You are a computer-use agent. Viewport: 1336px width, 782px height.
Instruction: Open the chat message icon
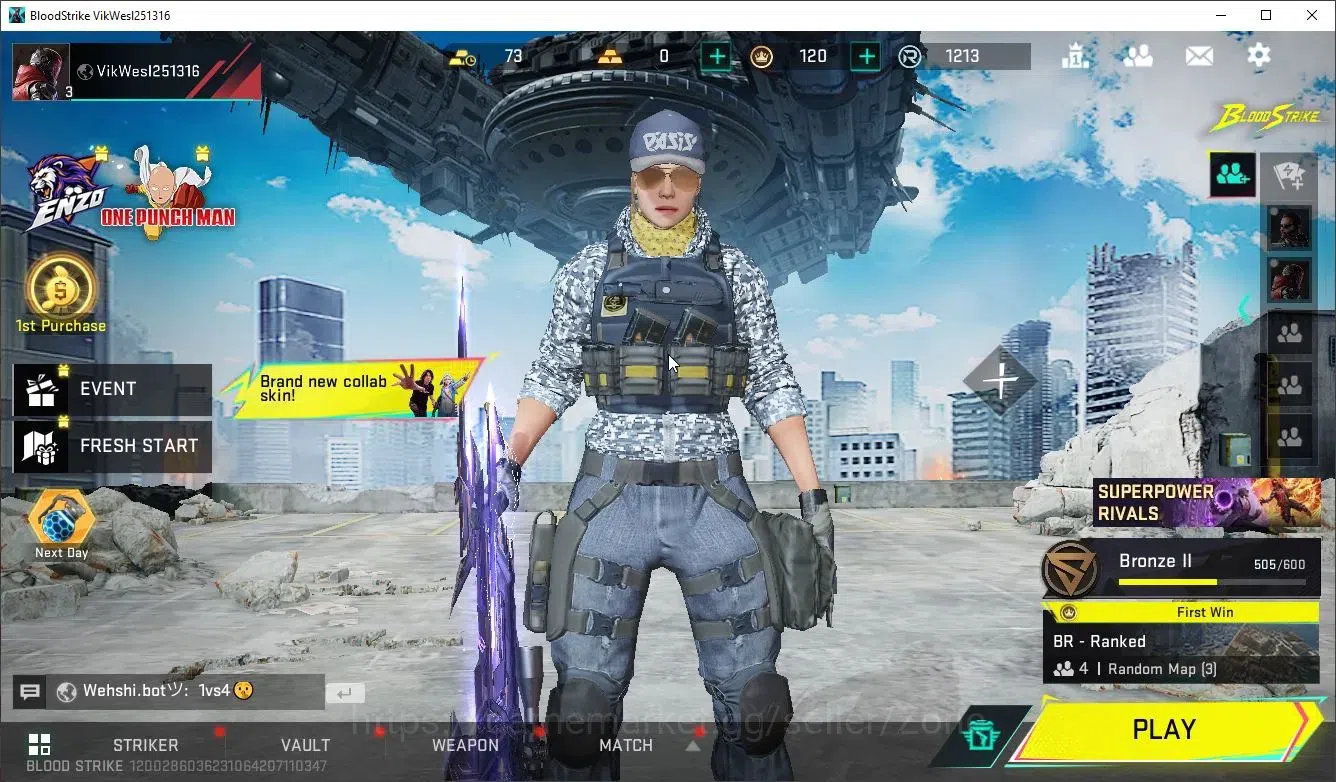[x=30, y=692]
